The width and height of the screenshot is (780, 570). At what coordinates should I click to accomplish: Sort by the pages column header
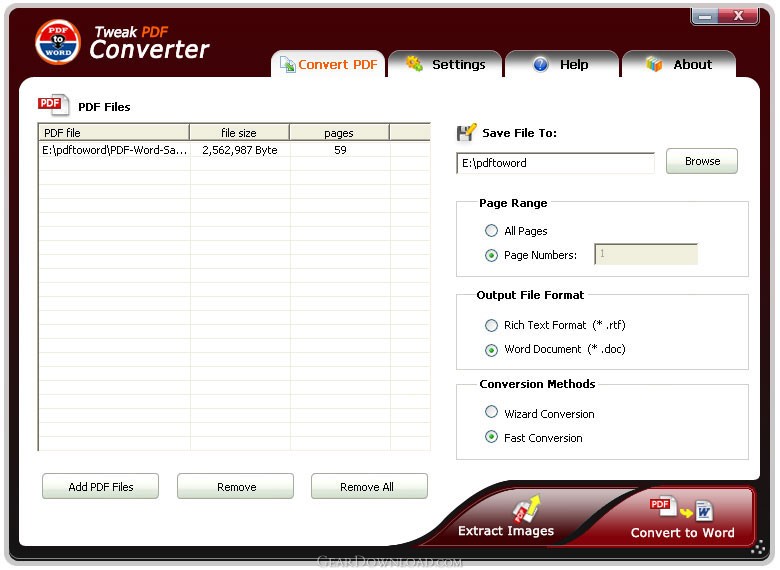339,133
